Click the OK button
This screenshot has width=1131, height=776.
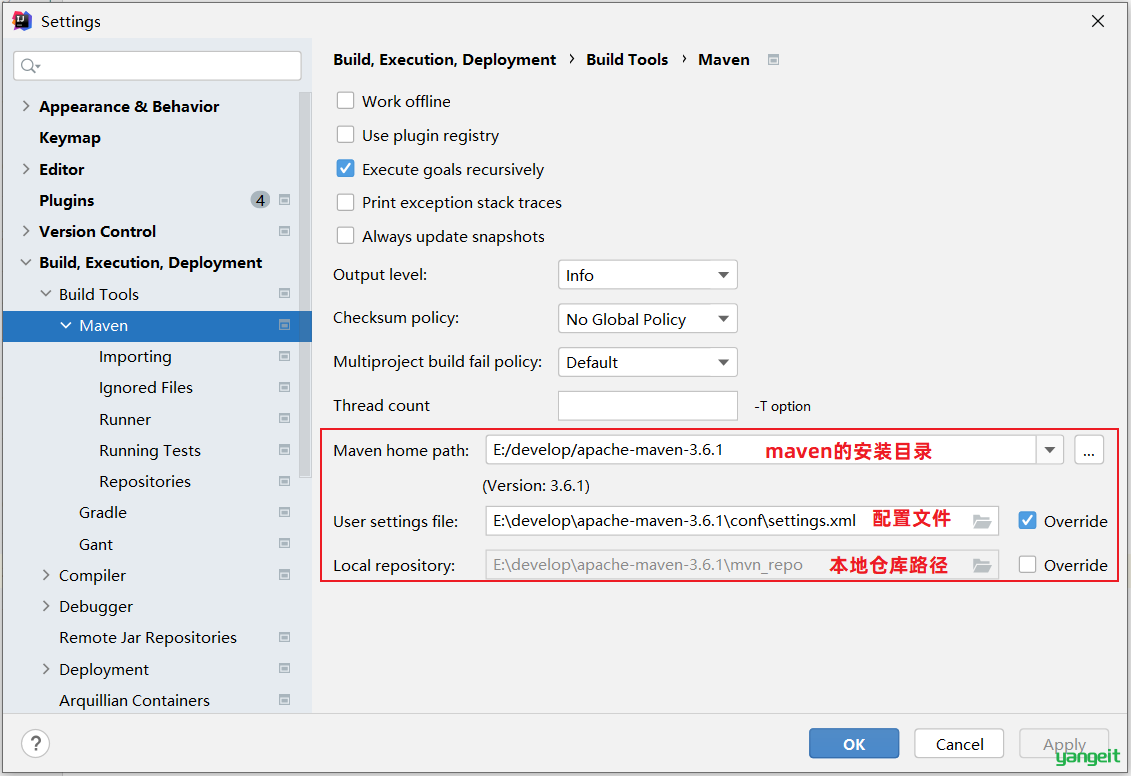tap(854, 744)
